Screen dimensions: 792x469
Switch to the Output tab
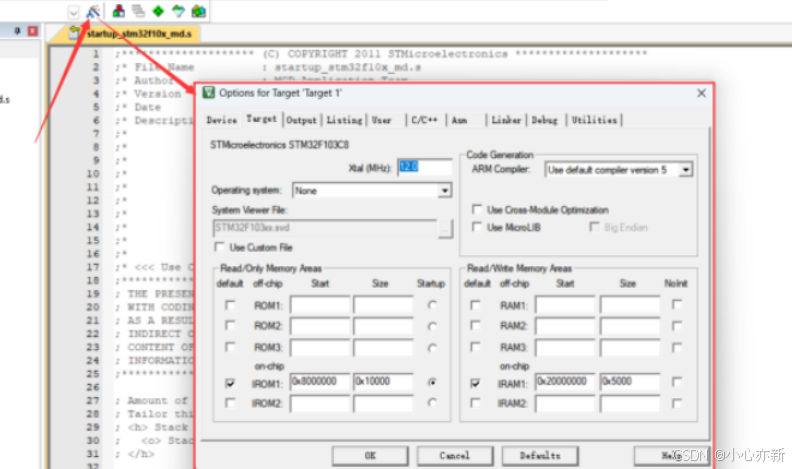pyautogui.click(x=301, y=120)
